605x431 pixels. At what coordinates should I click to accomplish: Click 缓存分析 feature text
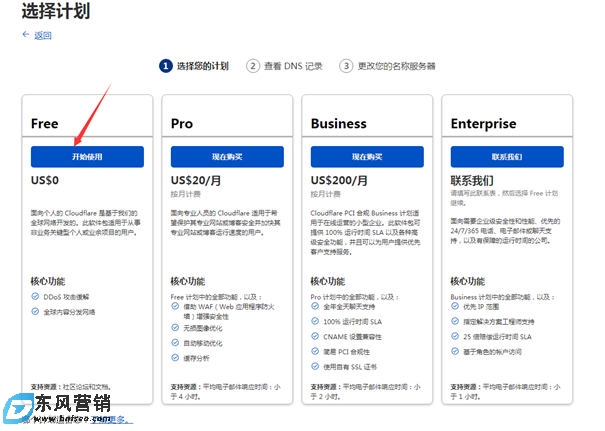tap(196, 358)
